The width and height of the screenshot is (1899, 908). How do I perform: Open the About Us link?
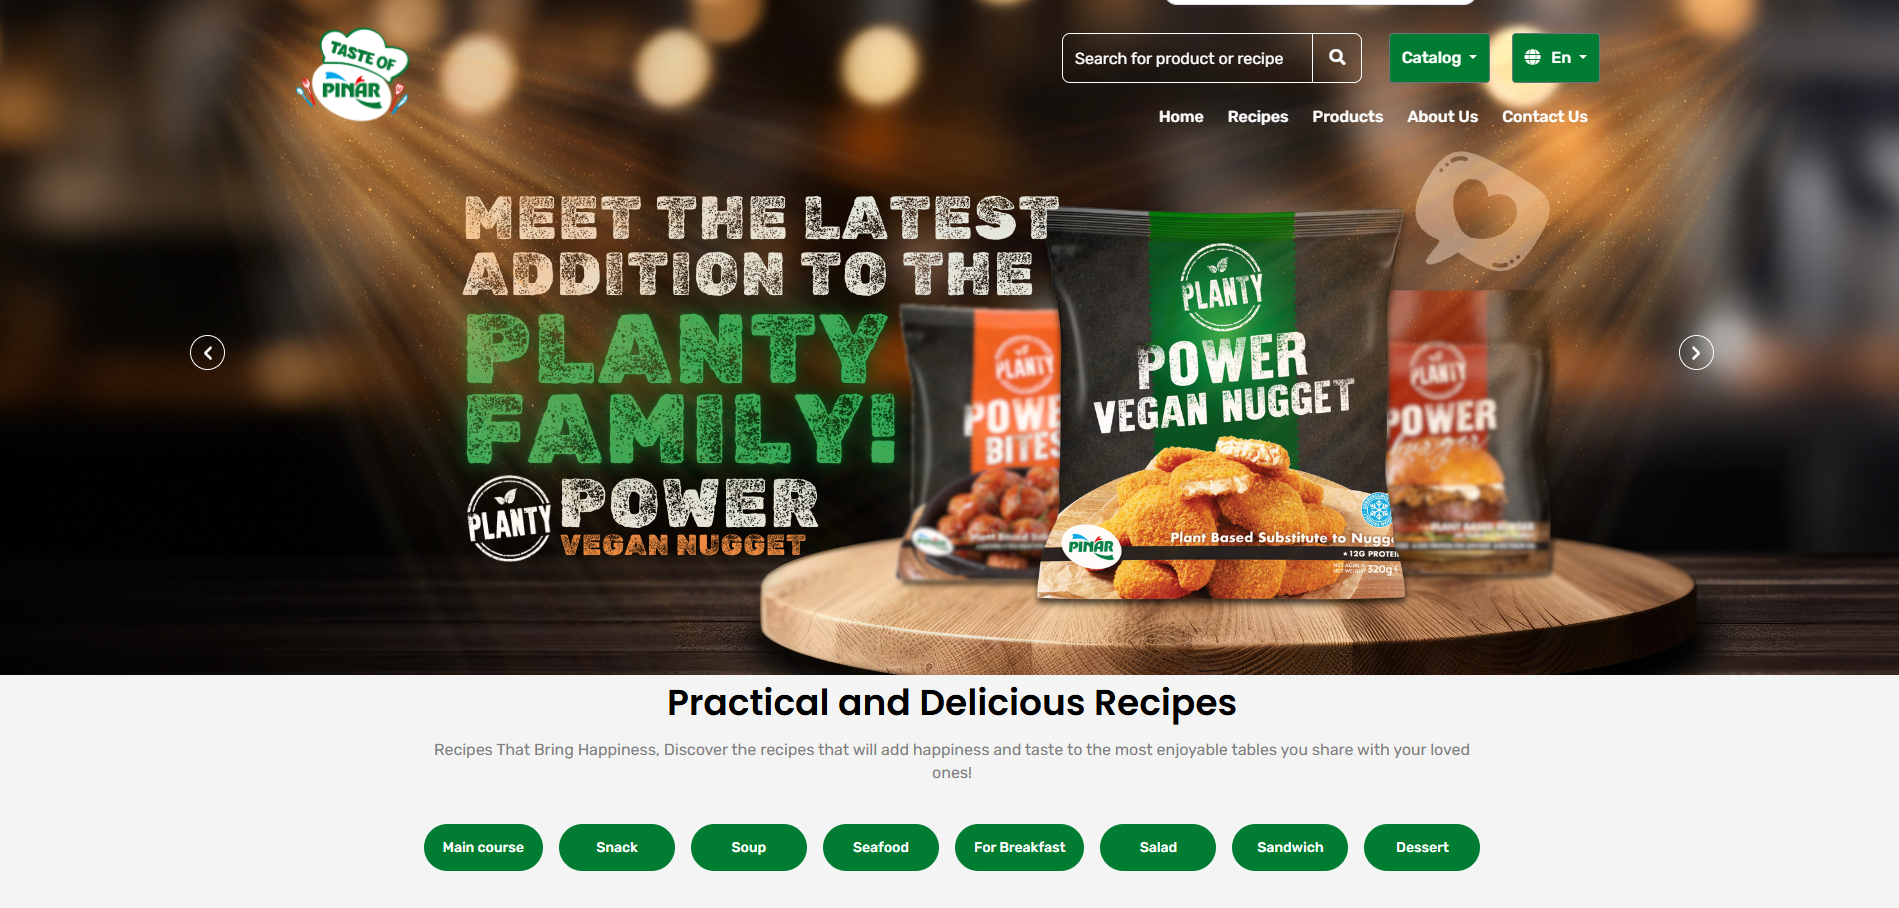pyautogui.click(x=1442, y=117)
